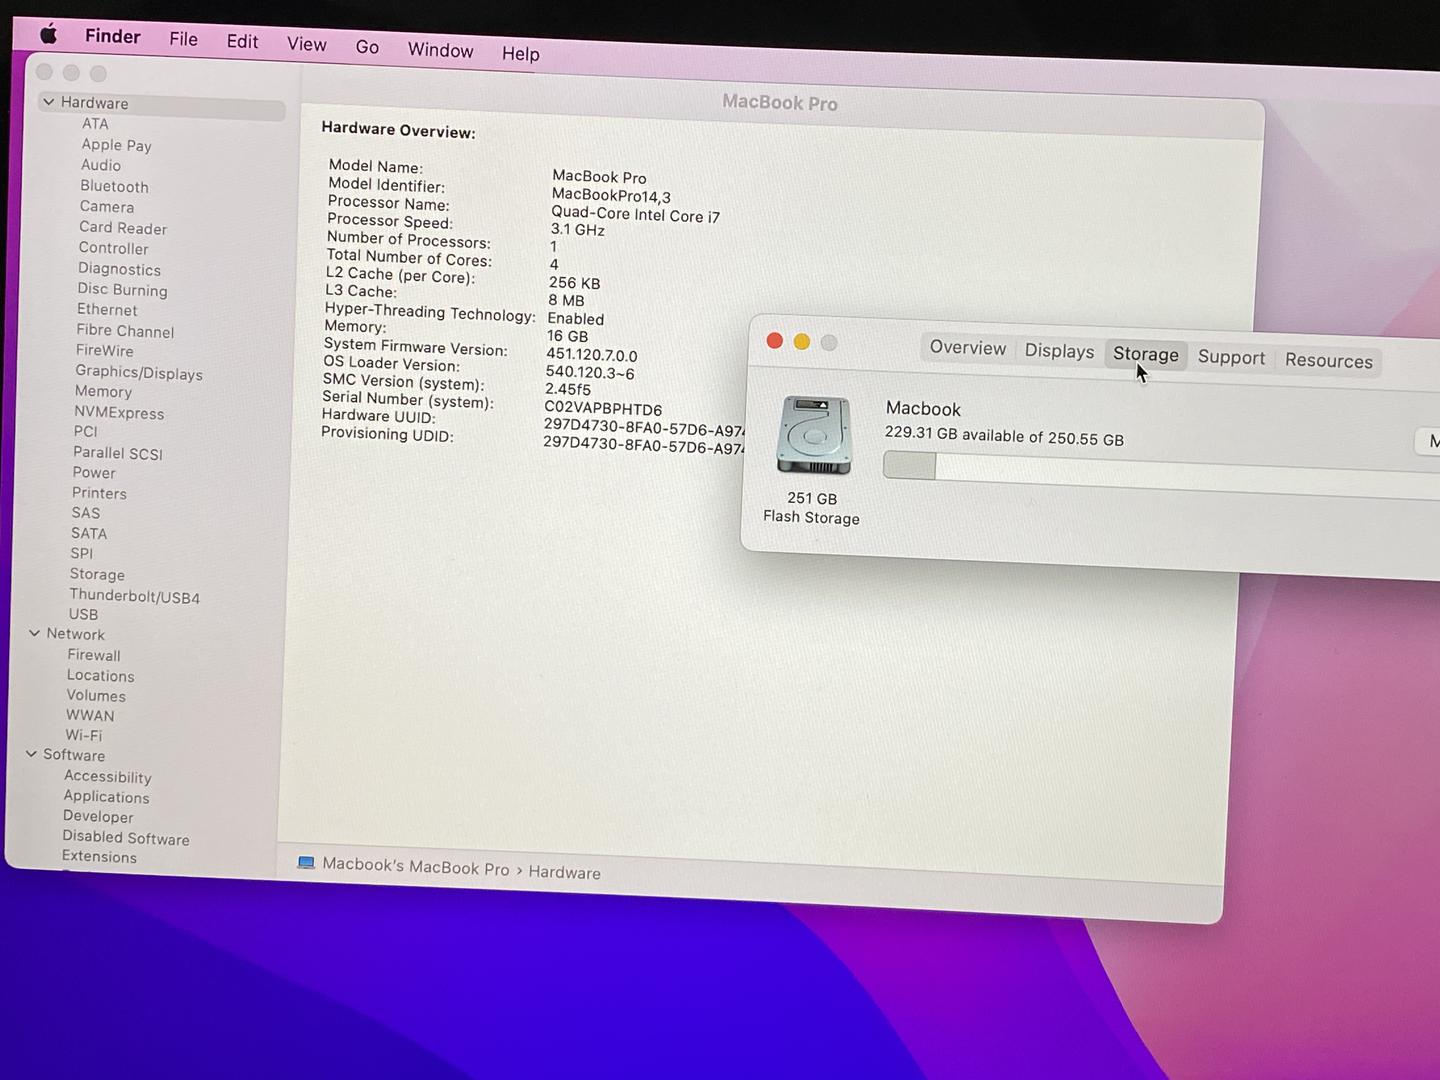Switch to the Overview tab
The image size is (1440, 1080).
pos(967,348)
